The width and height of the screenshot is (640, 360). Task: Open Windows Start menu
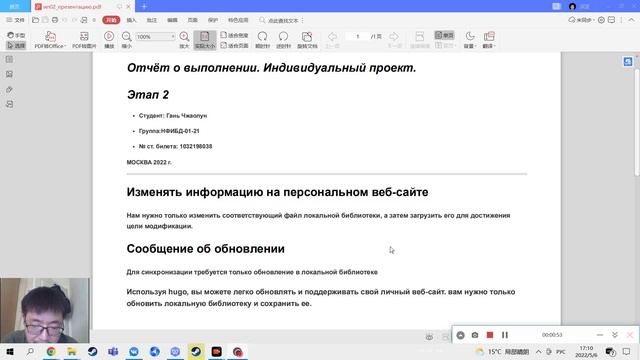10,351
